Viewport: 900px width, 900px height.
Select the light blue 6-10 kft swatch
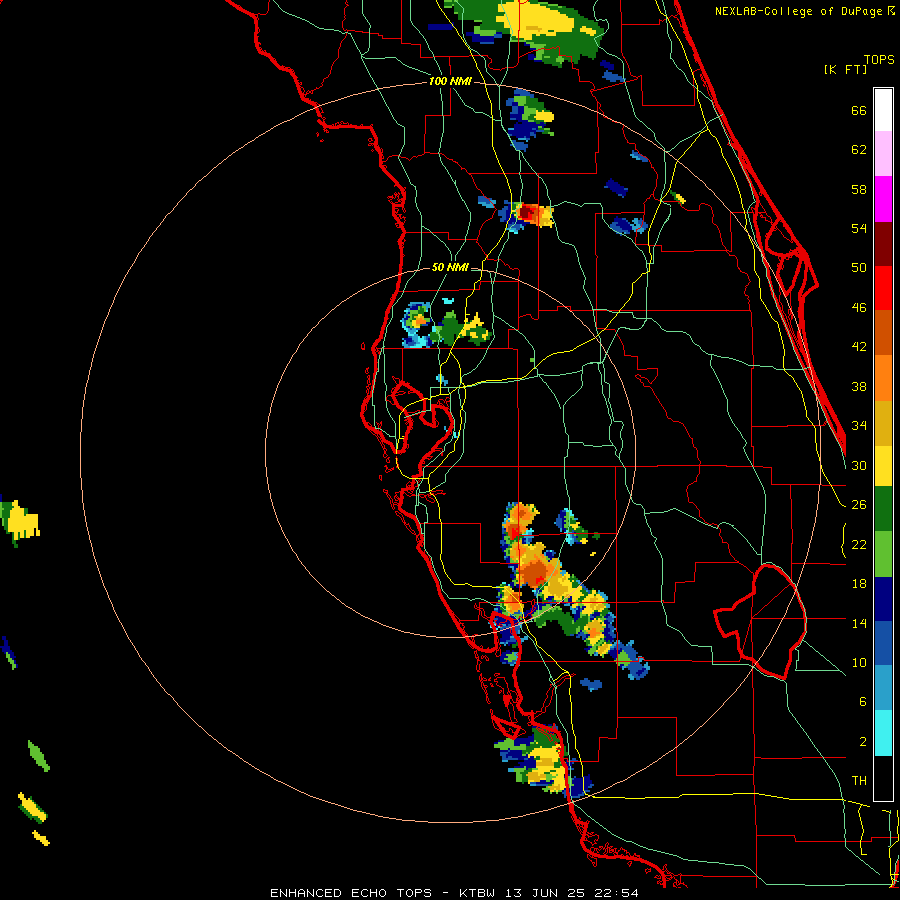(883, 689)
